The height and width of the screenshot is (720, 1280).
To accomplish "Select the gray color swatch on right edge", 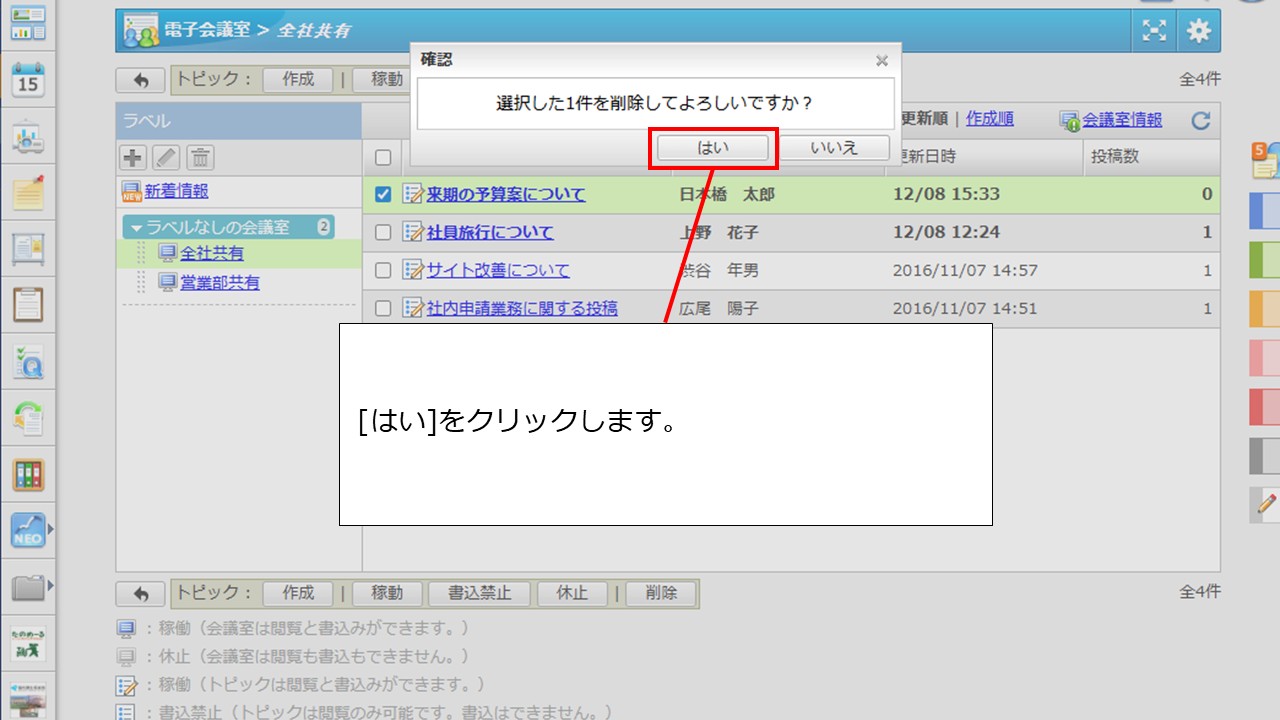I will 1265,455.
